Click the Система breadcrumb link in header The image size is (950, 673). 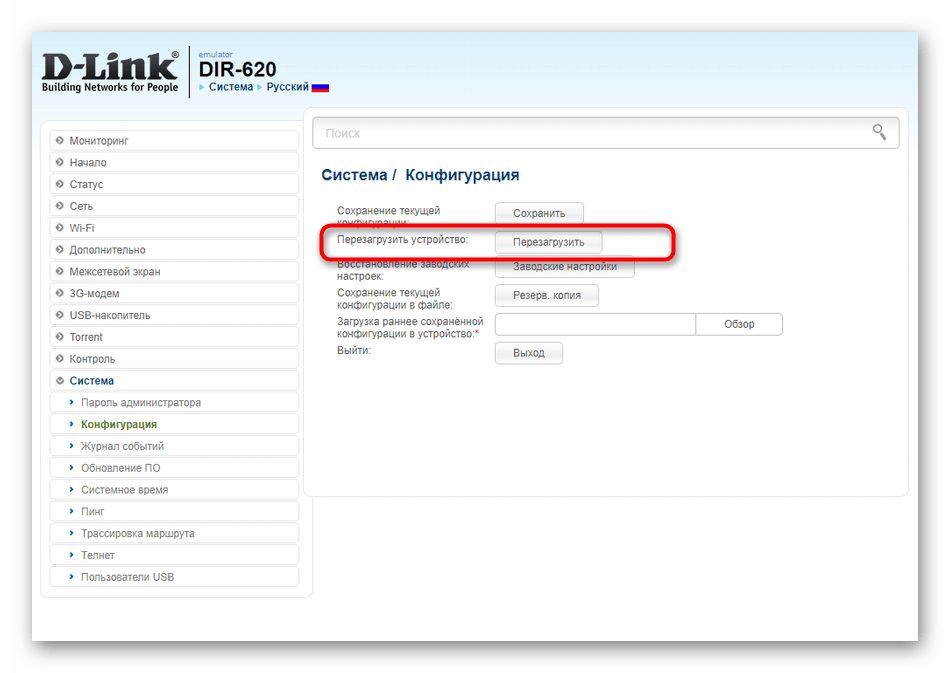pyautogui.click(x=231, y=87)
